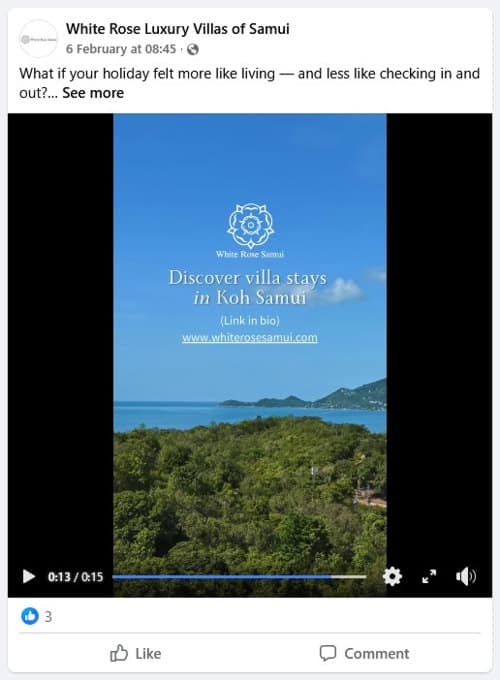The image size is (500, 680).
Task: Click the blue thumbs-up reaction icon
Action: [30, 616]
